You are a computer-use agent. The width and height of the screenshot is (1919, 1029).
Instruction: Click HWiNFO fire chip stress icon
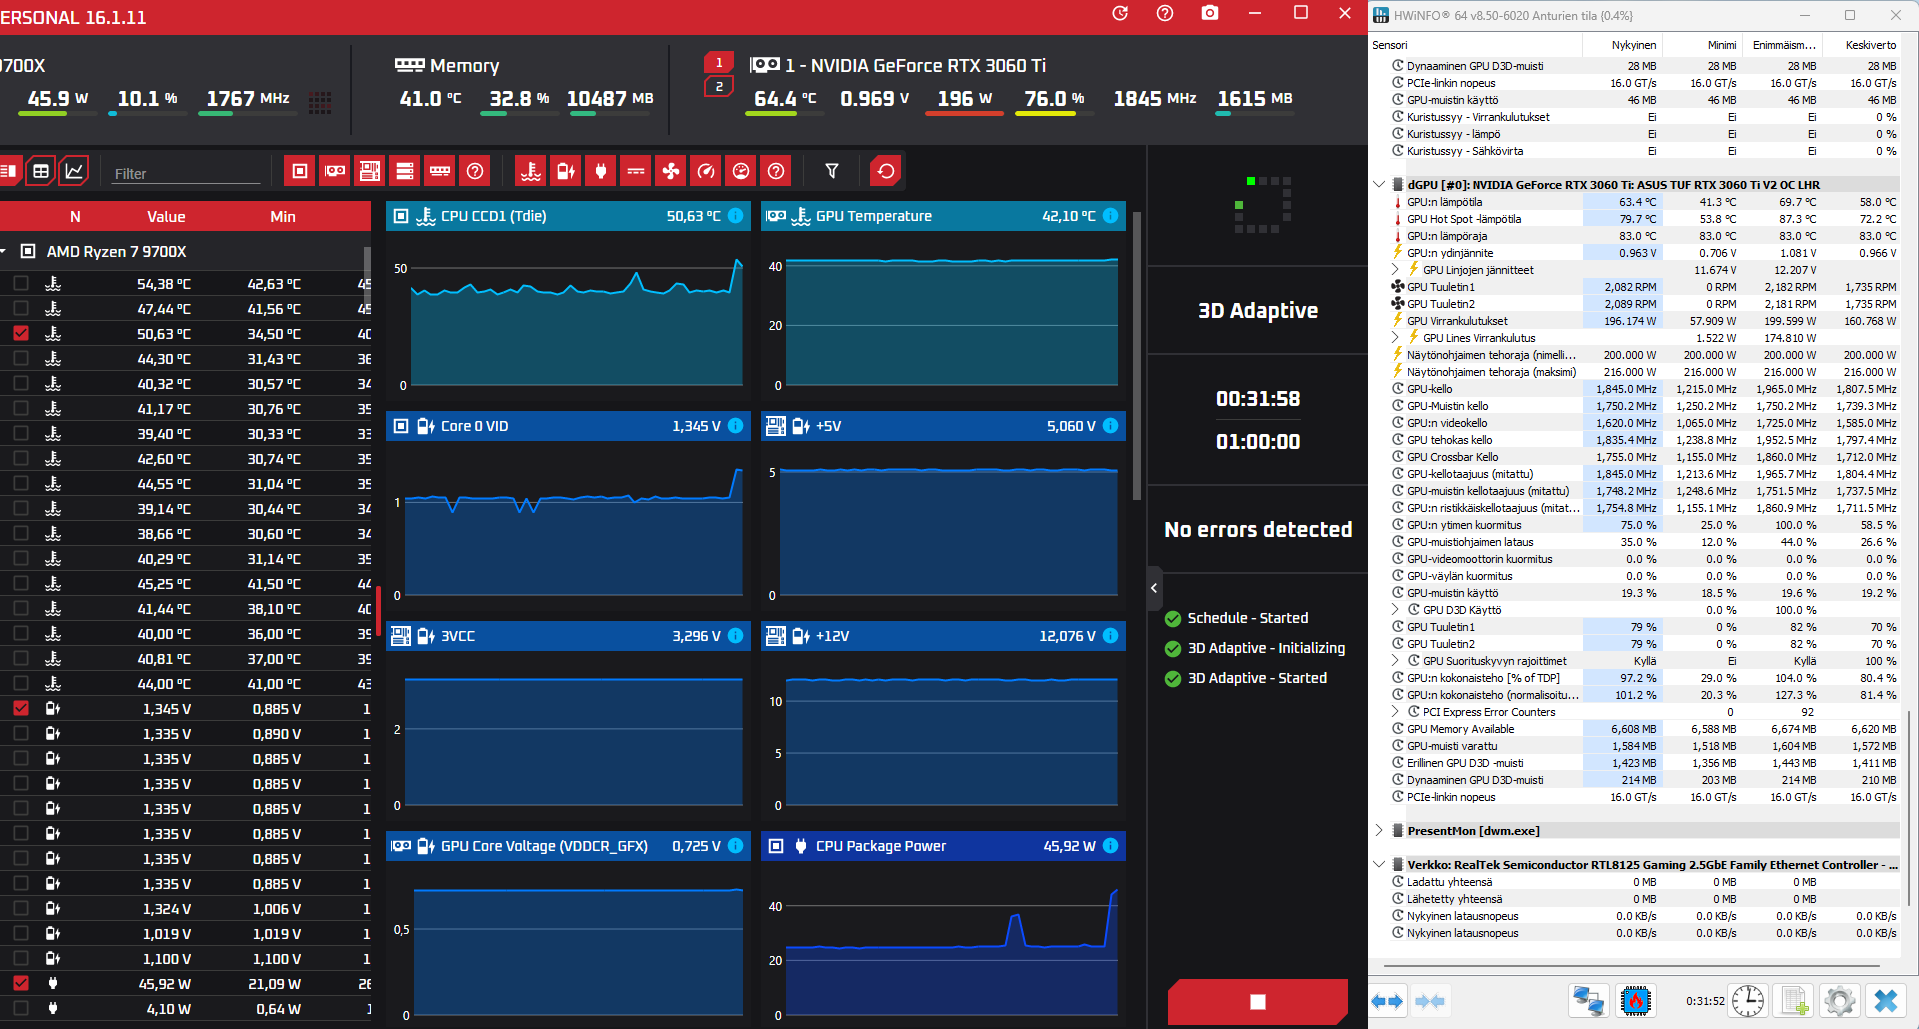[1636, 1001]
